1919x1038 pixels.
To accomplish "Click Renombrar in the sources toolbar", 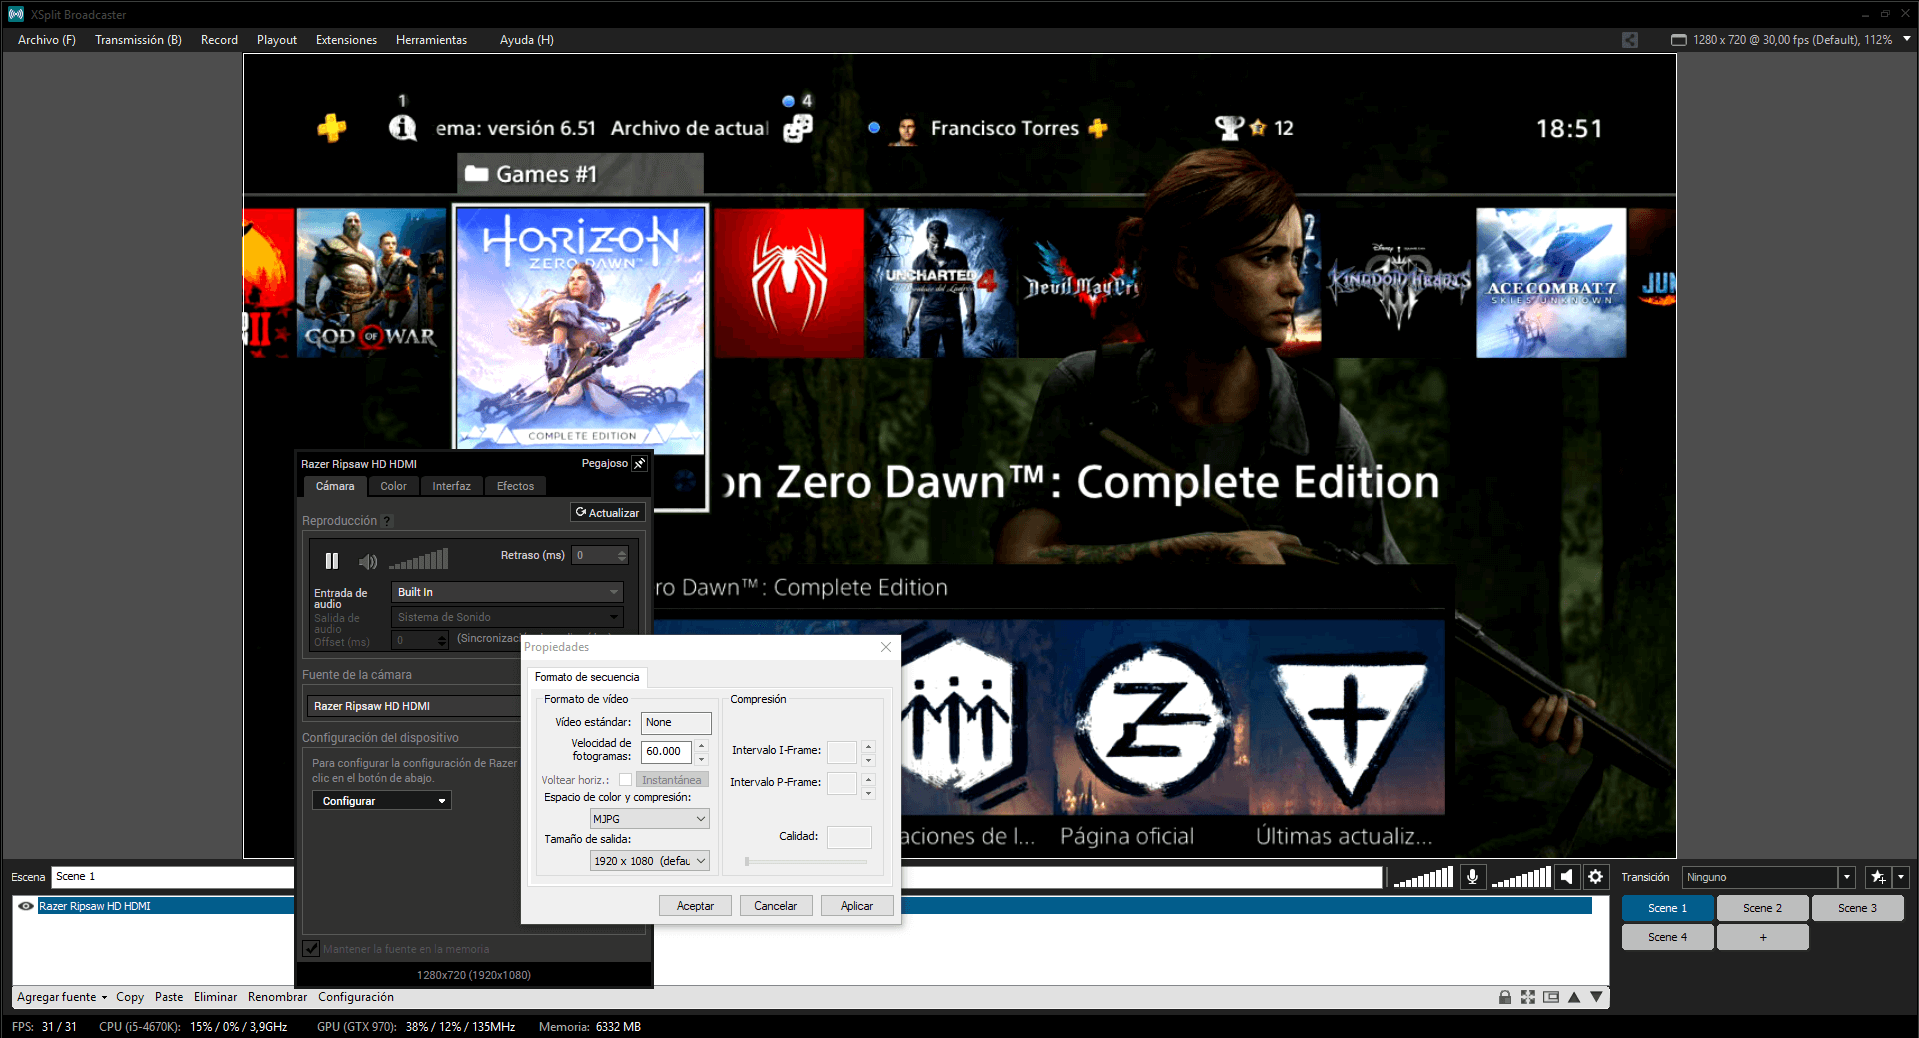I will (277, 997).
